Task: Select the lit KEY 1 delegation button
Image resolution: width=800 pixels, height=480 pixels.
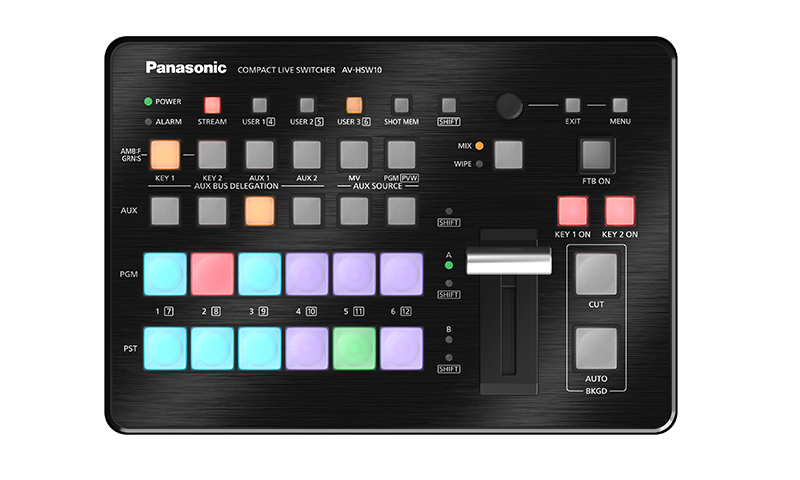Action: pyautogui.click(x=165, y=155)
